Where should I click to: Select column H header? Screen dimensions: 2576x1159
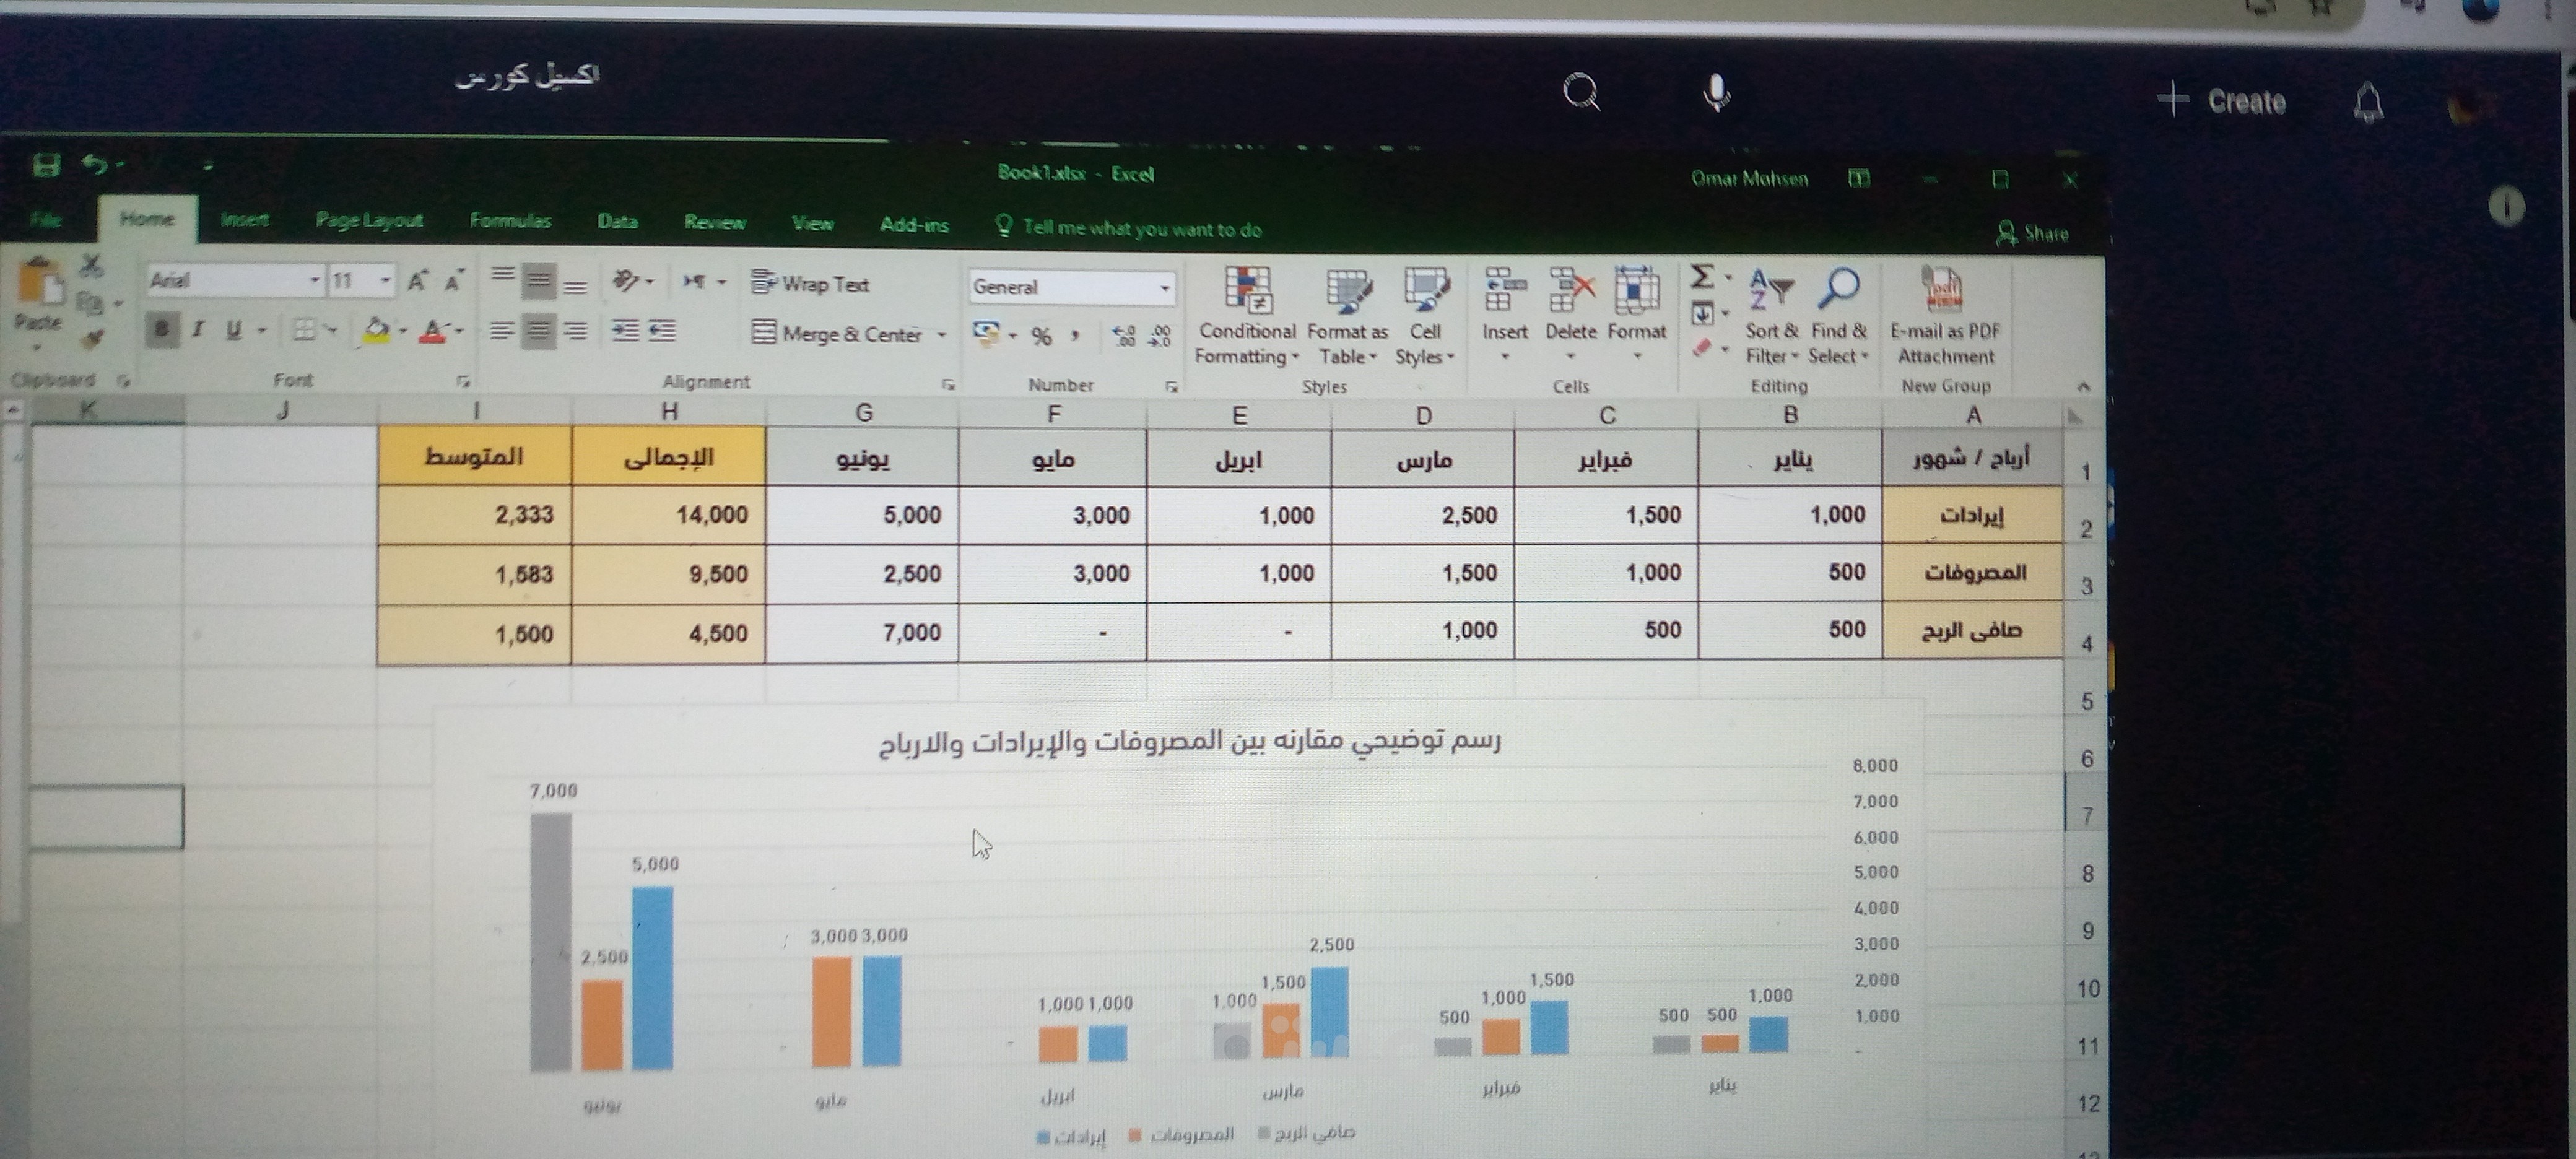[669, 411]
